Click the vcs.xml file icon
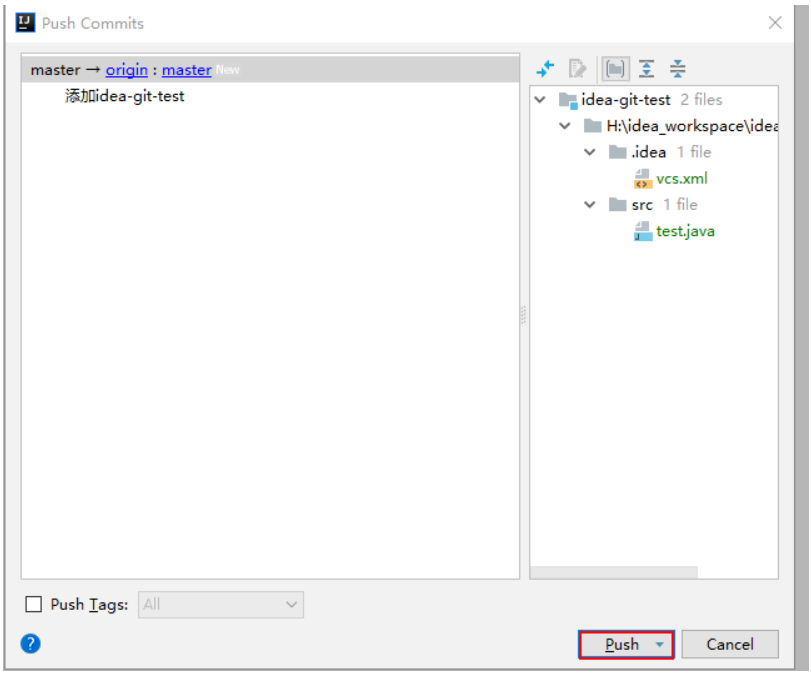Screen dimensions: 811x676 click(x=642, y=179)
